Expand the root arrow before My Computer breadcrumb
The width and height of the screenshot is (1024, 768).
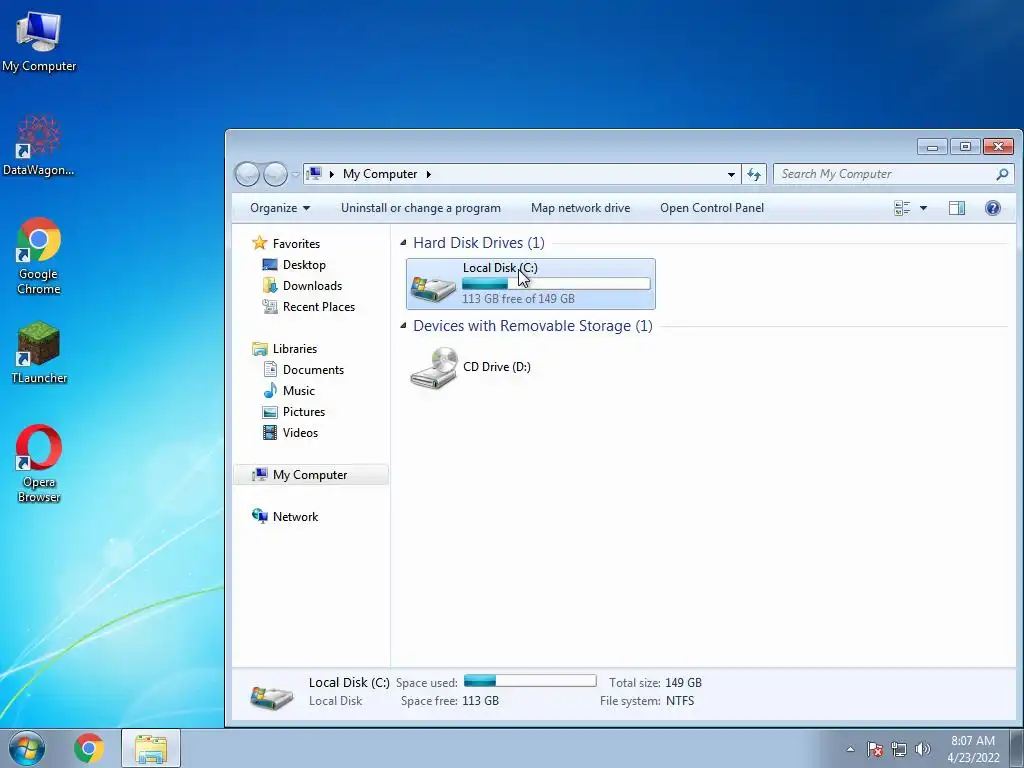click(x=332, y=174)
